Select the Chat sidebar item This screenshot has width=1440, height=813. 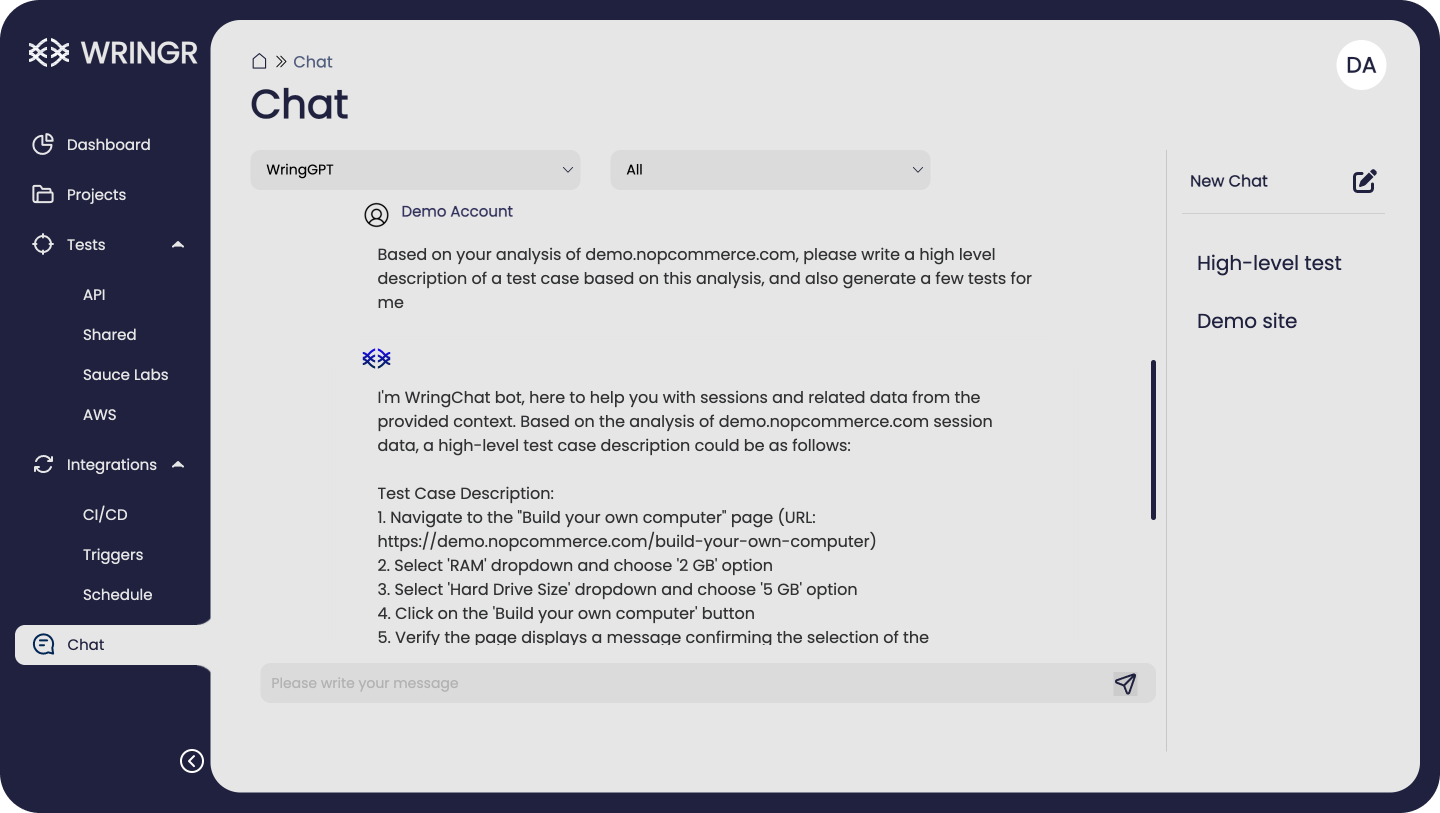pos(113,645)
